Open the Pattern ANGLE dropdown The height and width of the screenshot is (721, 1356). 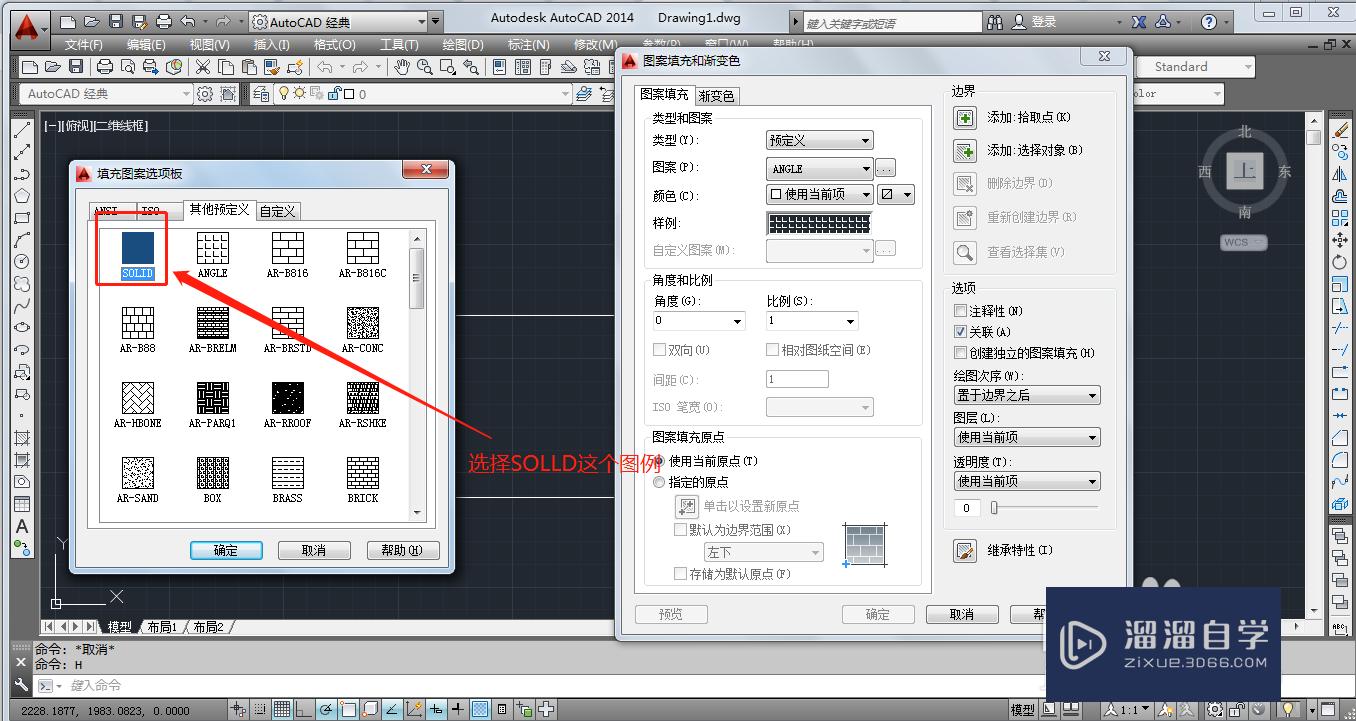tap(820, 169)
